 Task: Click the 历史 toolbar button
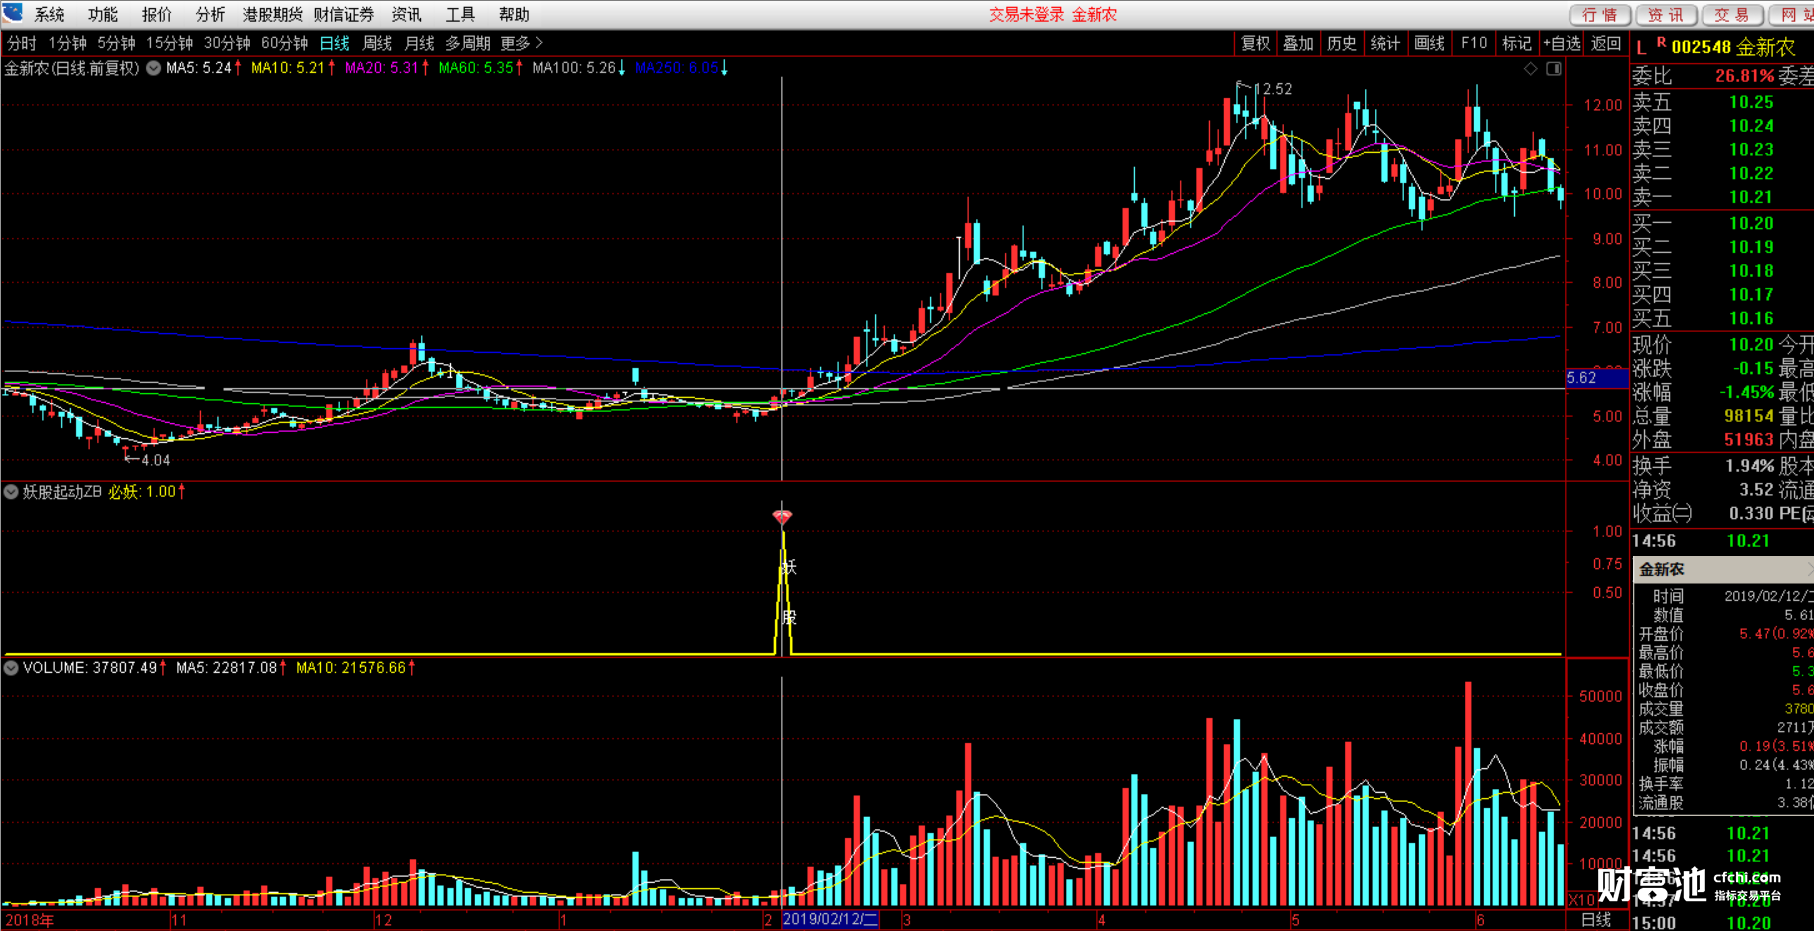[x=1342, y=43]
